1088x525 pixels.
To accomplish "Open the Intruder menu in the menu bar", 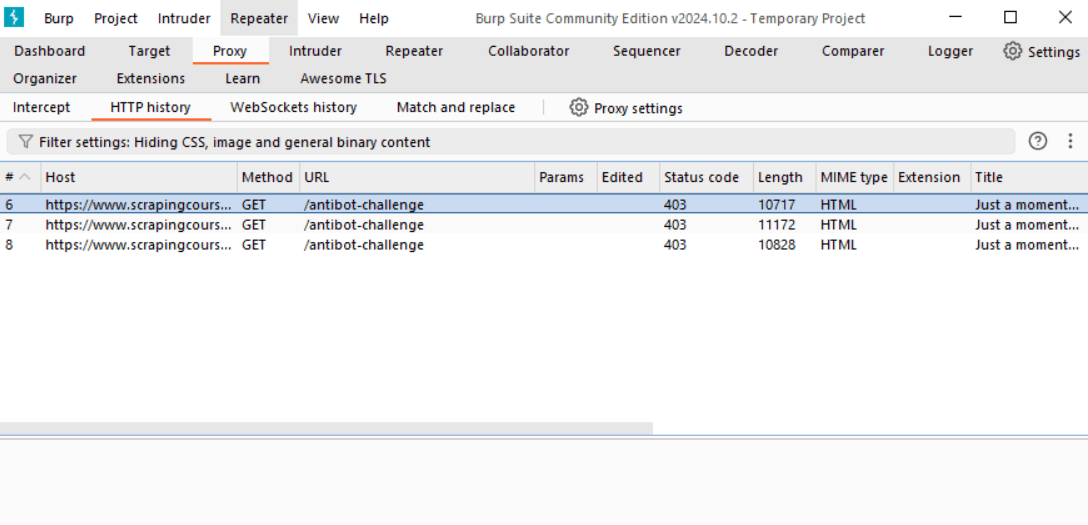I will [x=184, y=19].
